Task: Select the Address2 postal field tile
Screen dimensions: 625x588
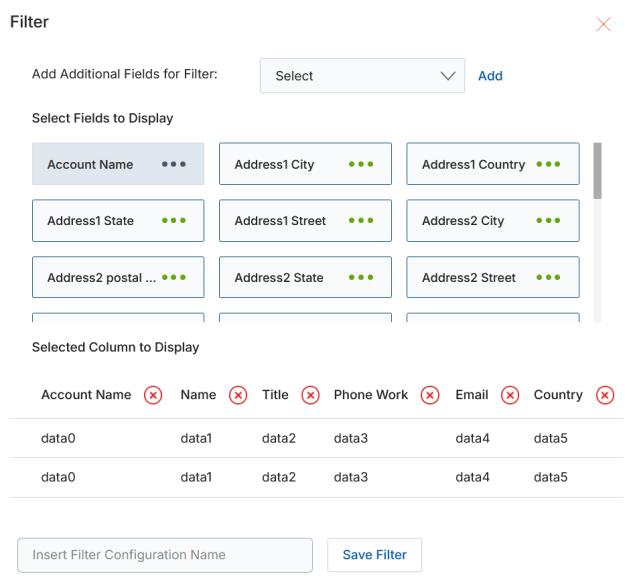Action: pos(118,277)
